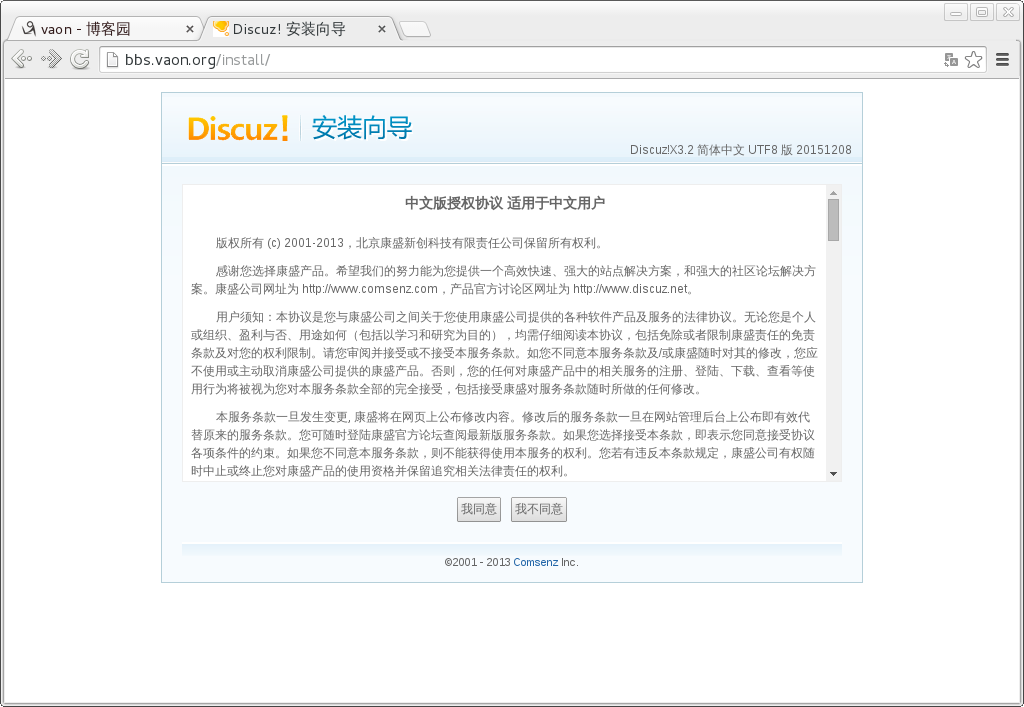Click the agreement scrollbar down arrow
This screenshot has height=707, width=1024.
pyautogui.click(x=833, y=474)
